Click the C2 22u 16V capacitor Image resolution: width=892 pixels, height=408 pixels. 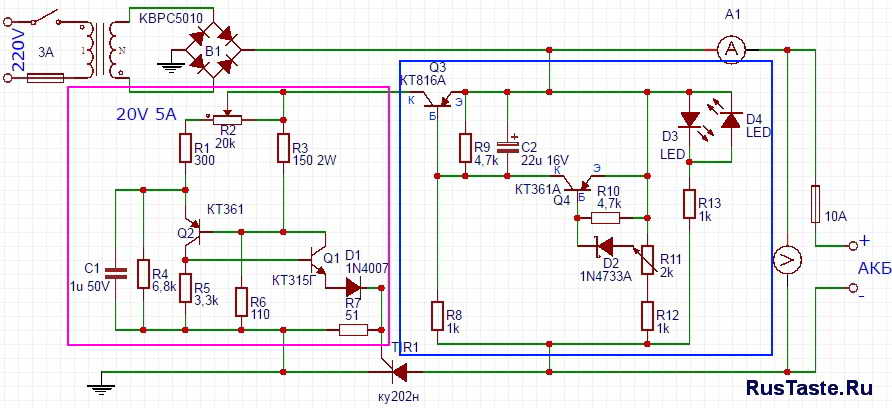point(508,148)
